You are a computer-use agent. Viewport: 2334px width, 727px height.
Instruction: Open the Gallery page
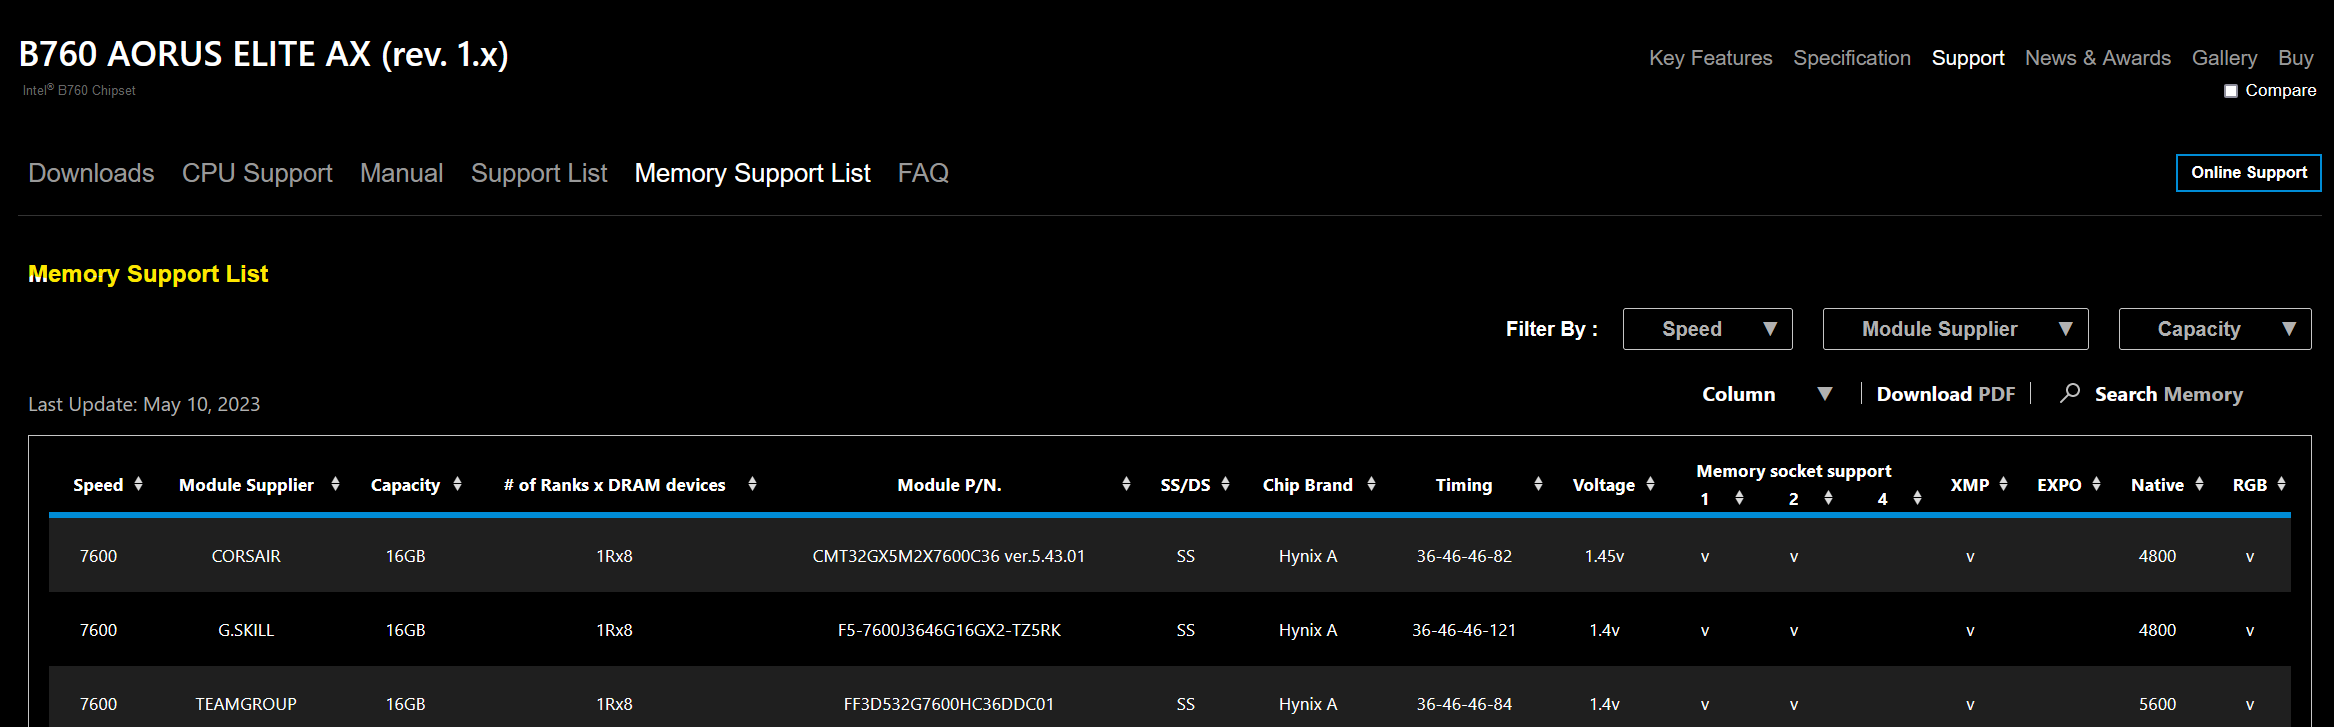(x=2224, y=58)
